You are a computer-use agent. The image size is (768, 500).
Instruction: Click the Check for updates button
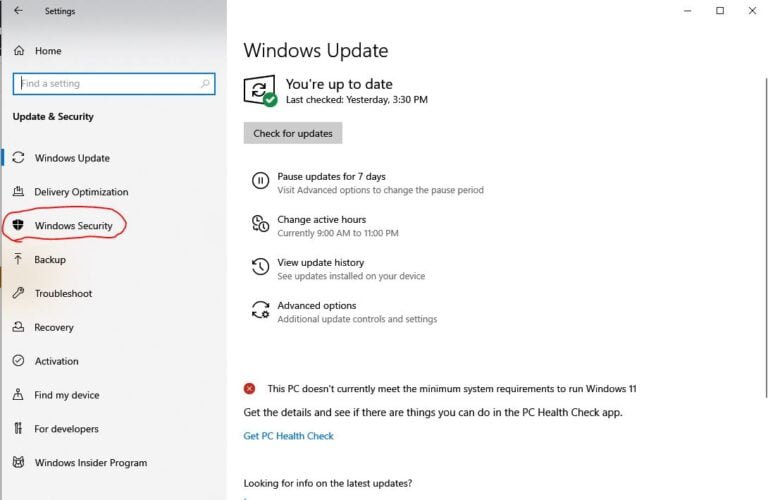(x=293, y=133)
